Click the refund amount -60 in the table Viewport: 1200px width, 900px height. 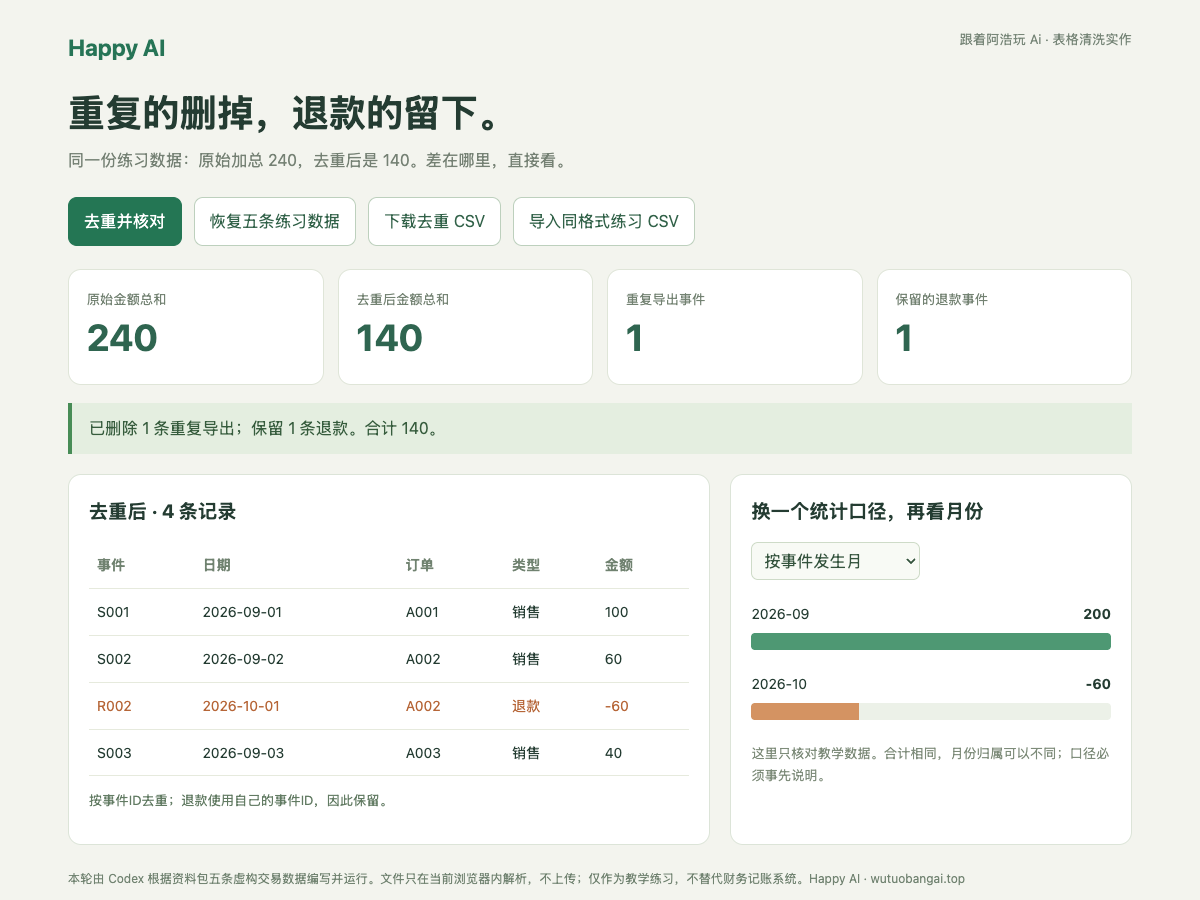(x=617, y=706)
